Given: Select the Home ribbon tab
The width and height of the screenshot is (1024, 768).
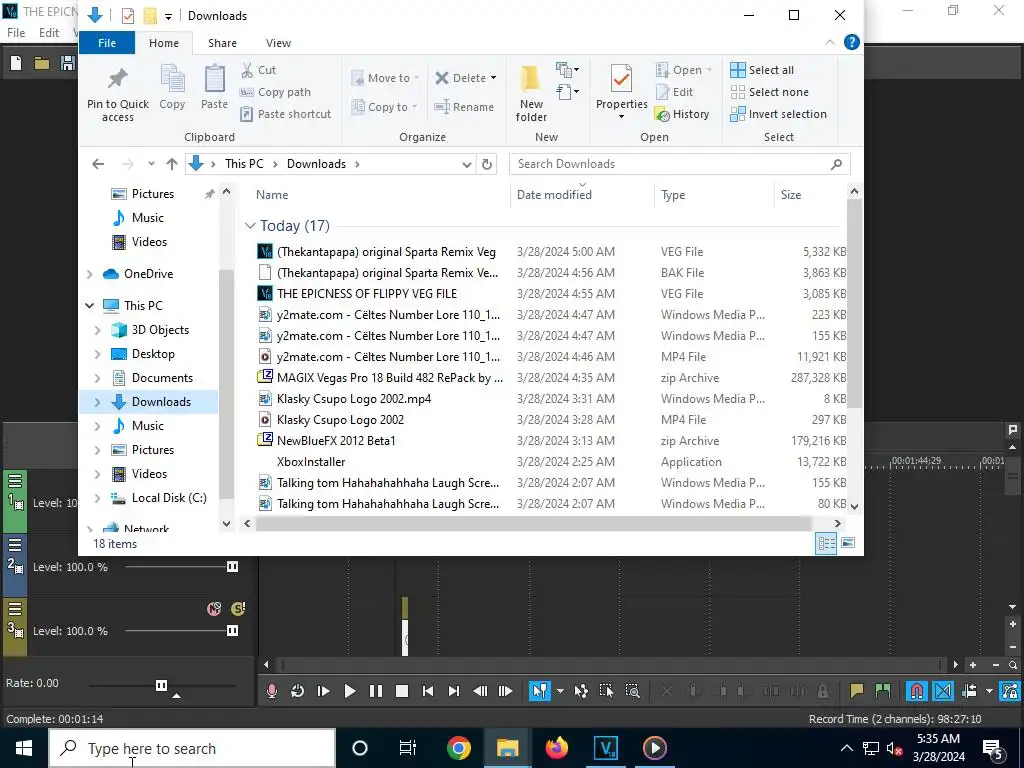Looking at the screenshot, I should point(164,43).
